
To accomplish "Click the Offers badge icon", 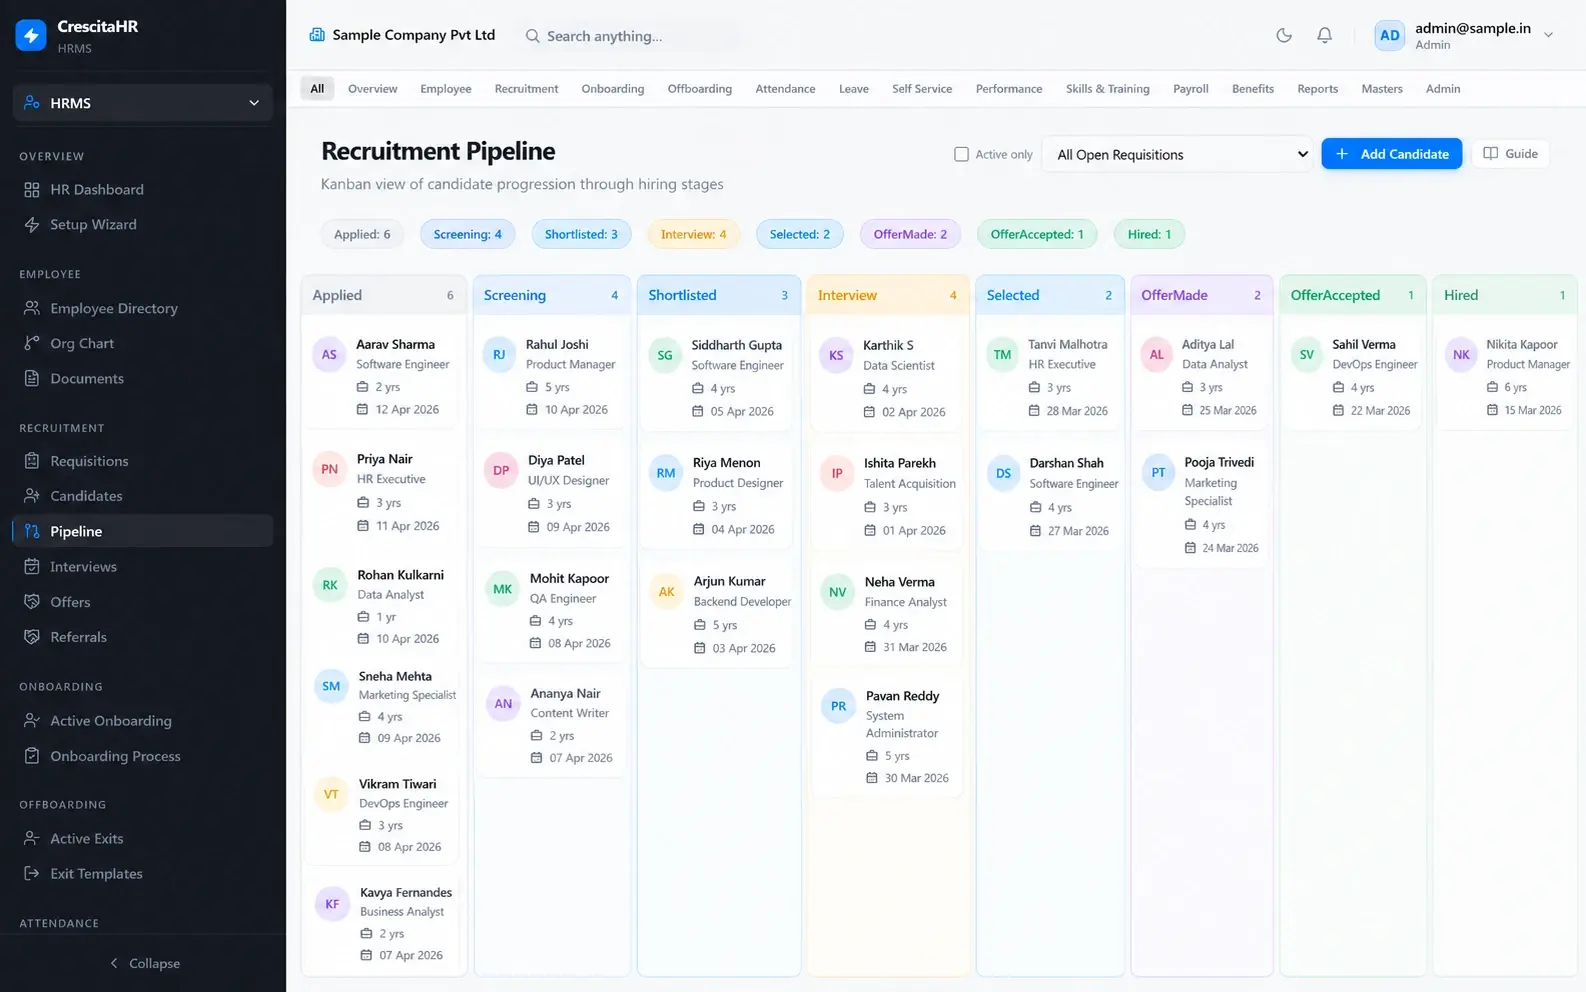I will (32, 602).
